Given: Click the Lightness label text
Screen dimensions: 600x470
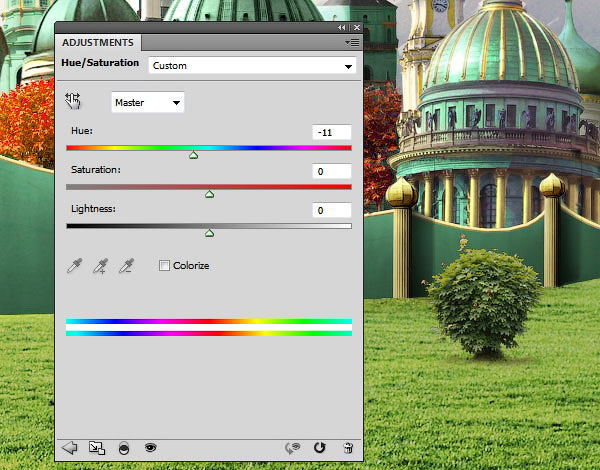Looking at the screenshot, I should pos(93,209).
